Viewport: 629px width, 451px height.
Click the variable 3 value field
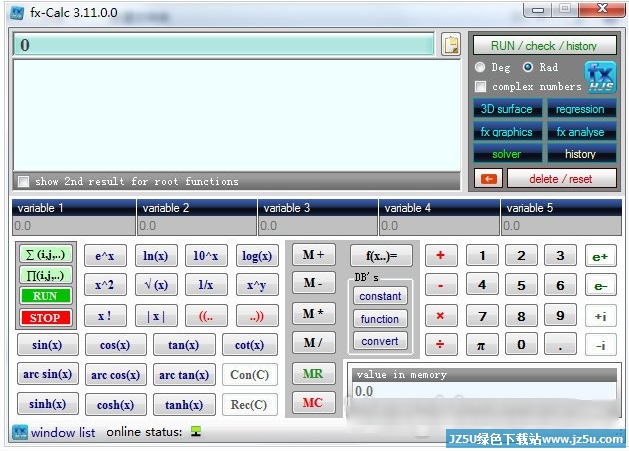pos(318,226)
